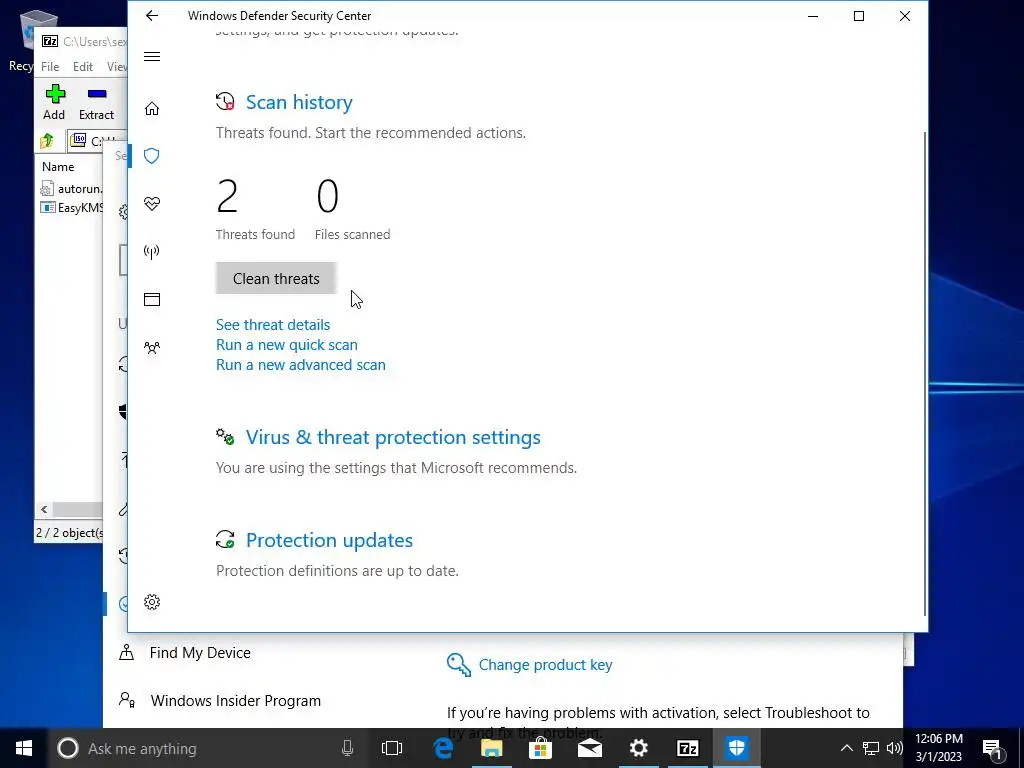Open the network tray icon

point(871,748)
